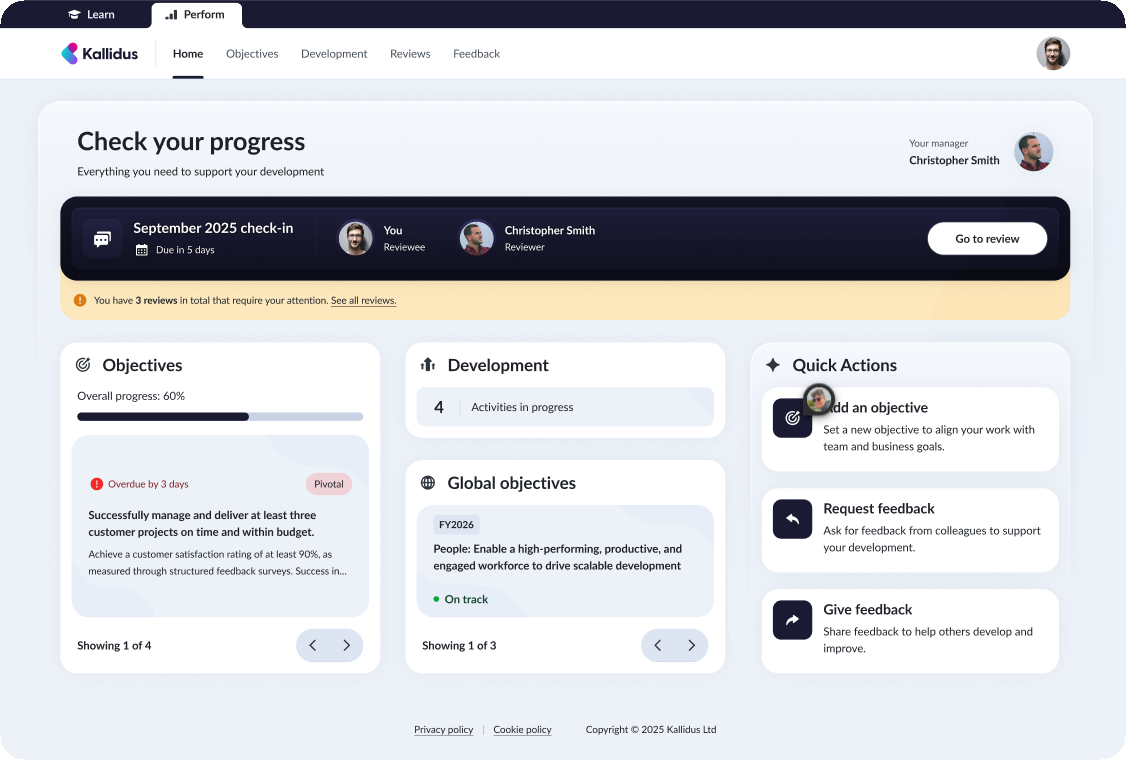
Task: Open the Reviews navigation menu item
Action: 410,54
